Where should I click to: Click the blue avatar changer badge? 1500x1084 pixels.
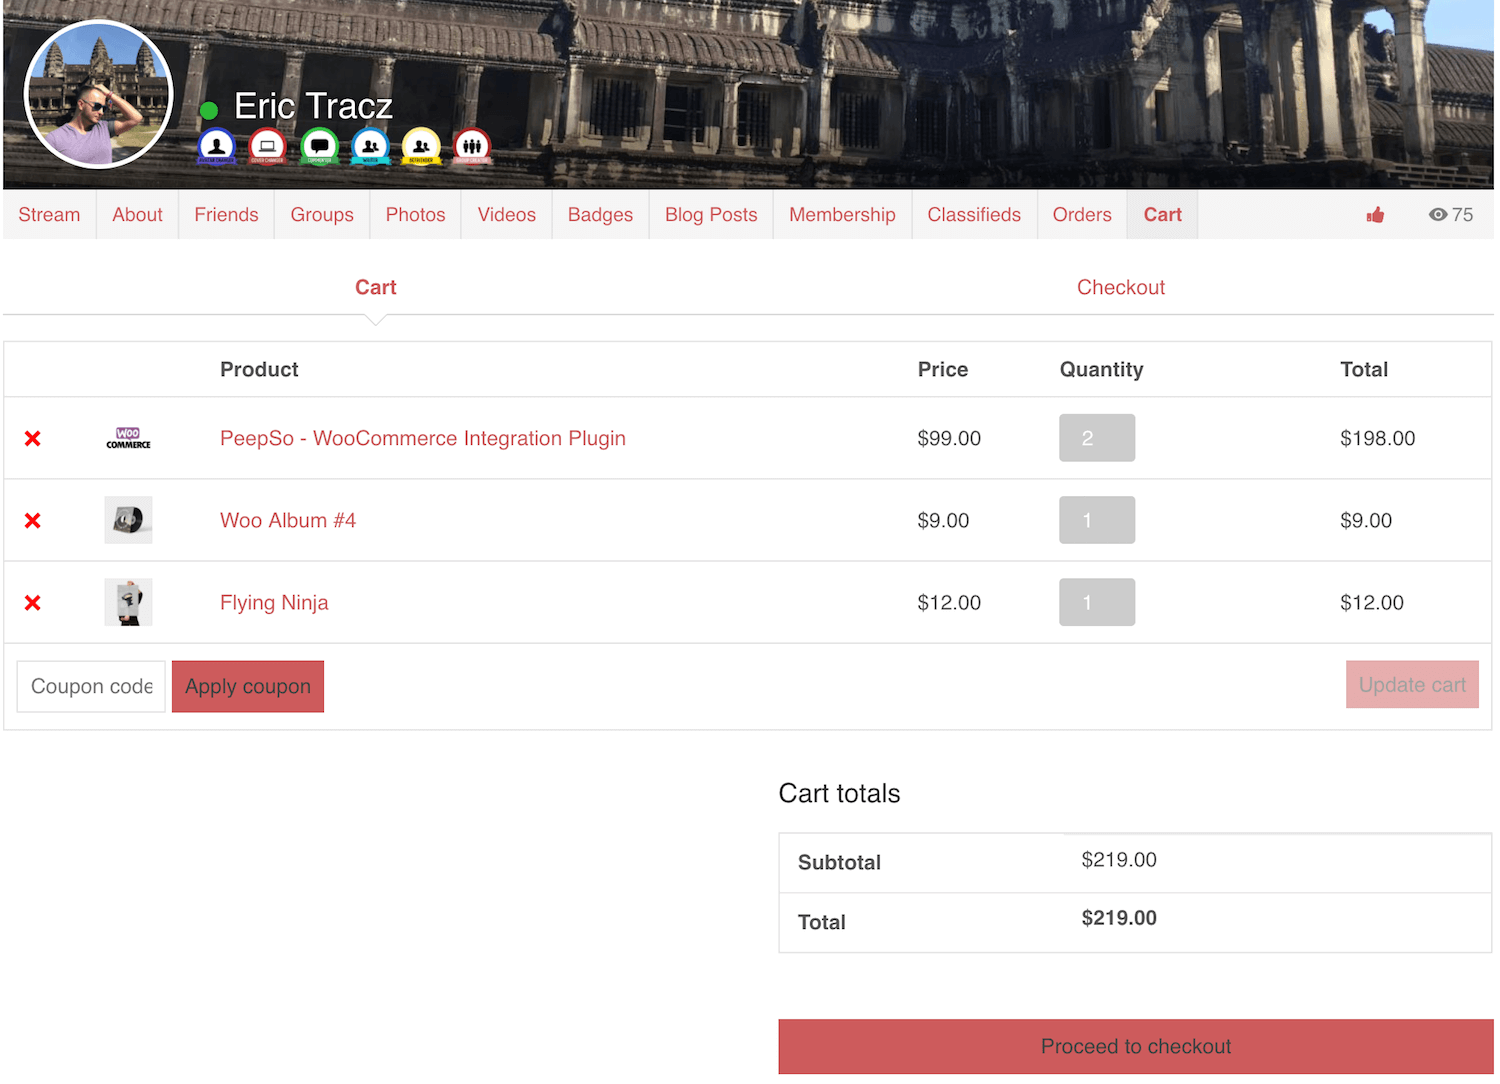coord(216,147)
